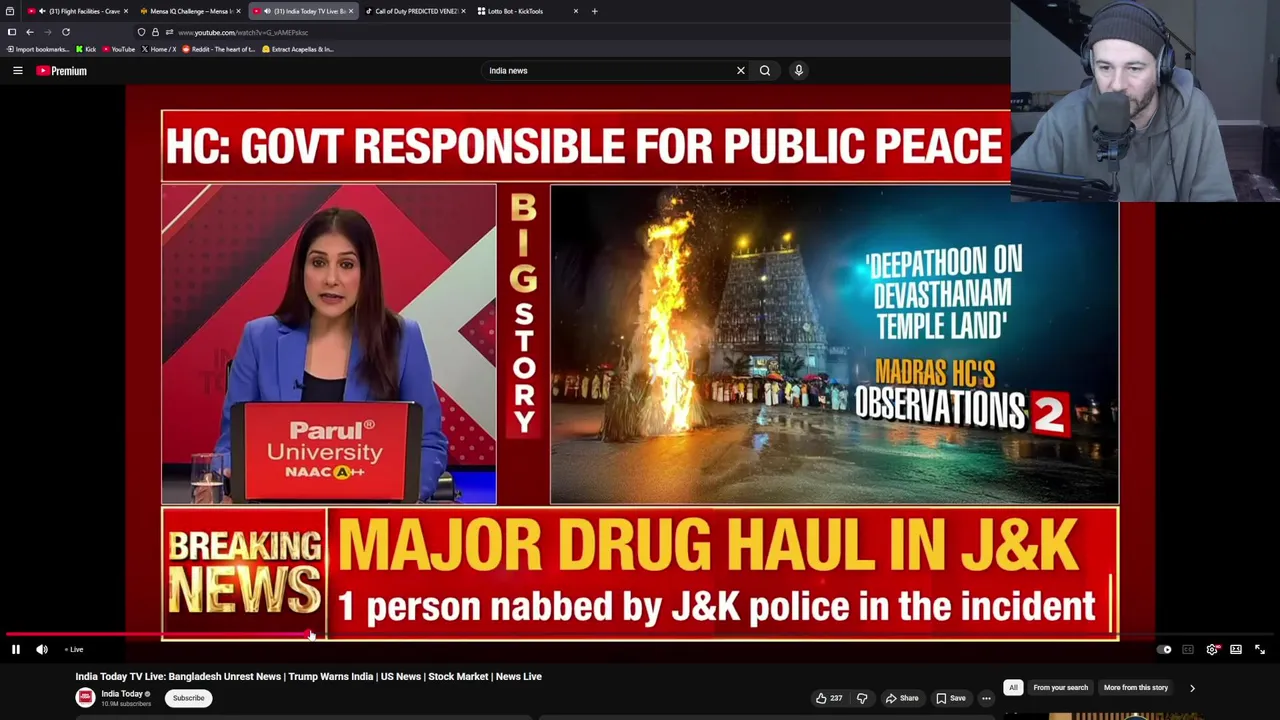Start voice search with microphone
The height and width of the screenshot is (720, 1280).
(799, 71)
